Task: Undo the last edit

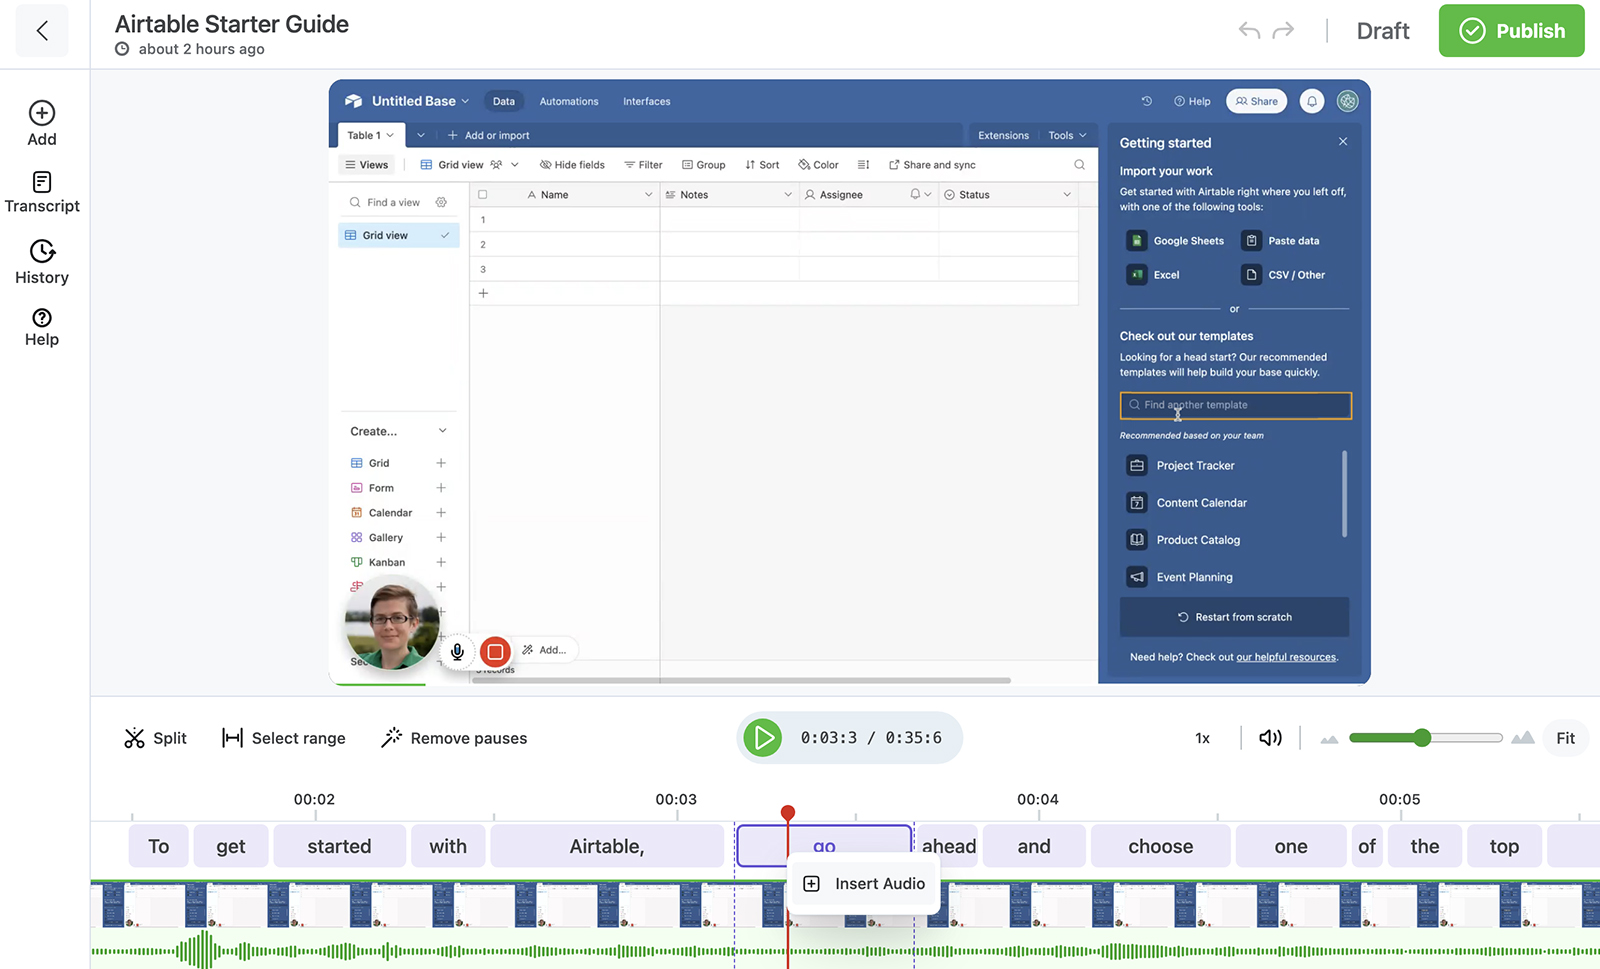Action: tap(1249, 31)
